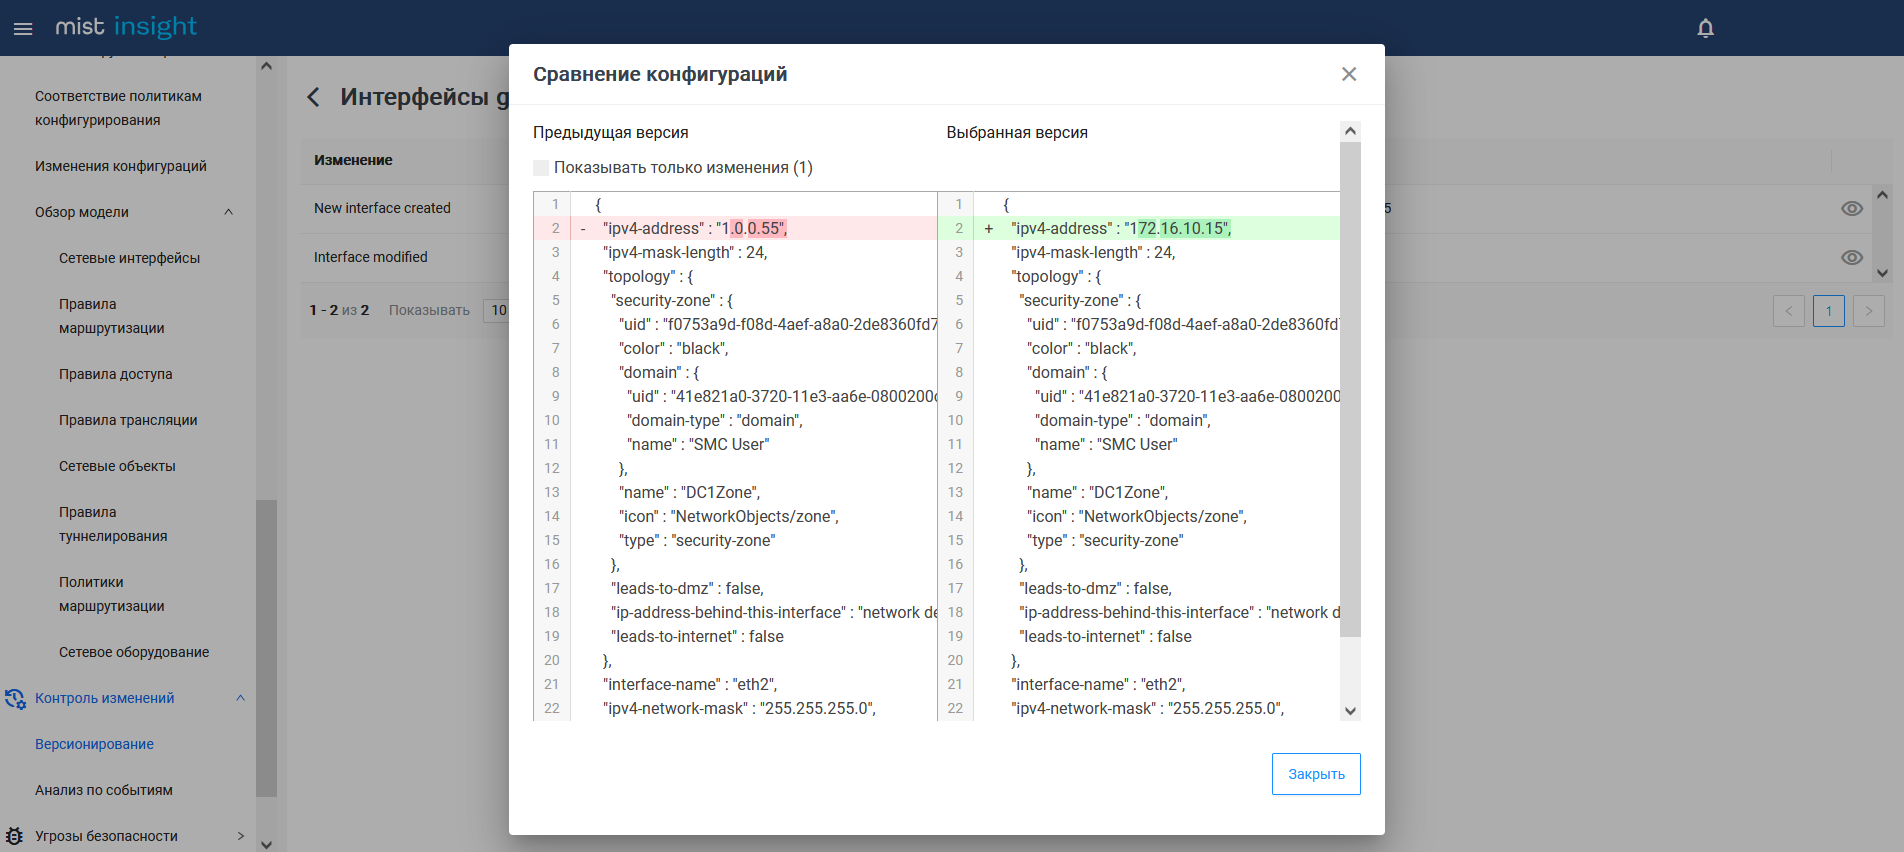1904x852 pixels.
Task: Open Версионирование menu item
Action: [94, 744]
